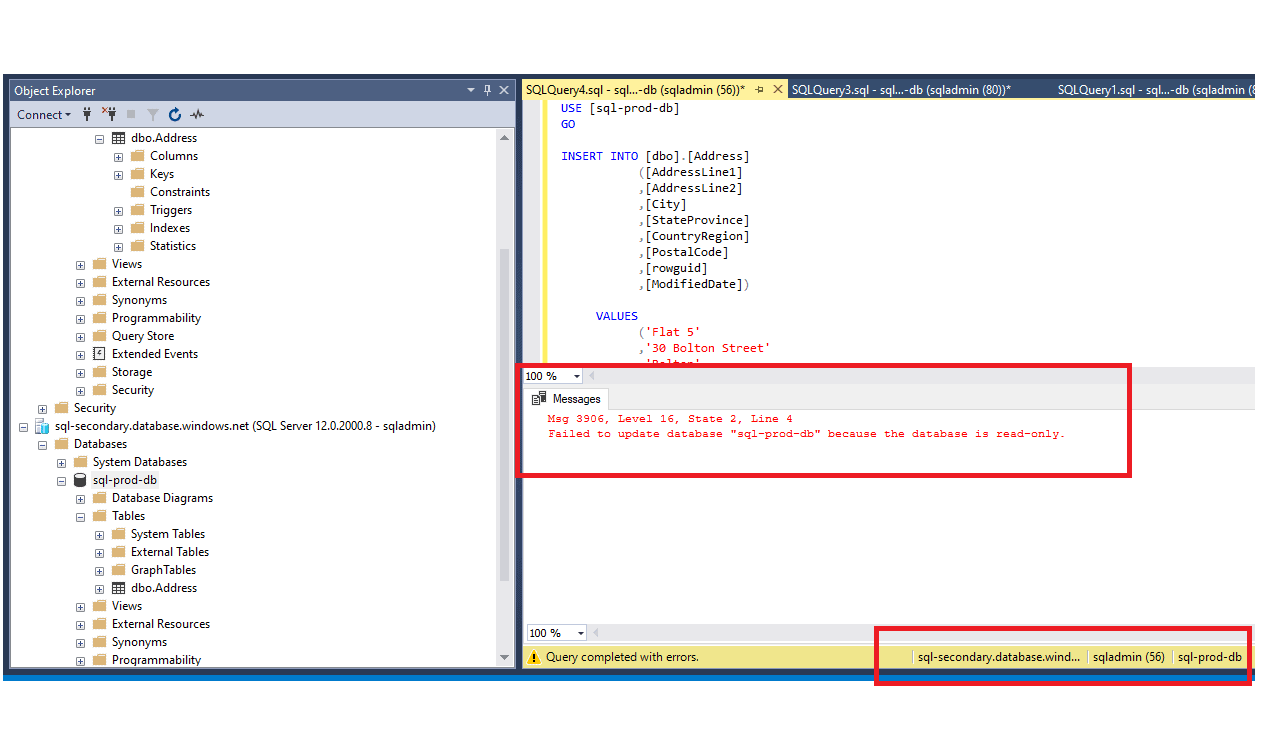Viewport: 1288px width, 731px height.
Task: Open the 100 % zoom dropdown above Messages
Action: click(x=577, y=376)
